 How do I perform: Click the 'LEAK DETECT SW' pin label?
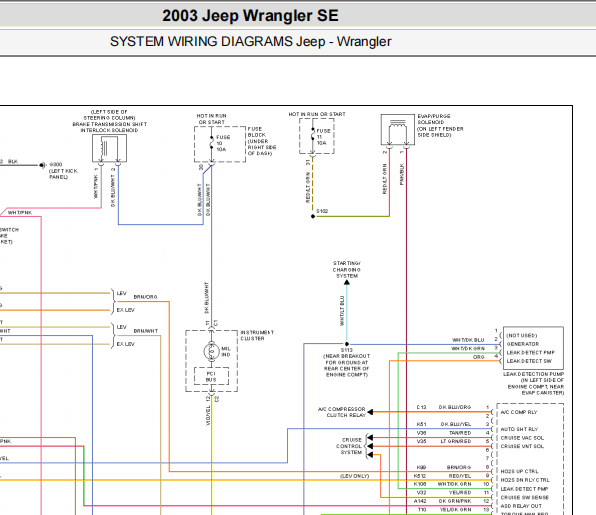(x=529, y=361)
